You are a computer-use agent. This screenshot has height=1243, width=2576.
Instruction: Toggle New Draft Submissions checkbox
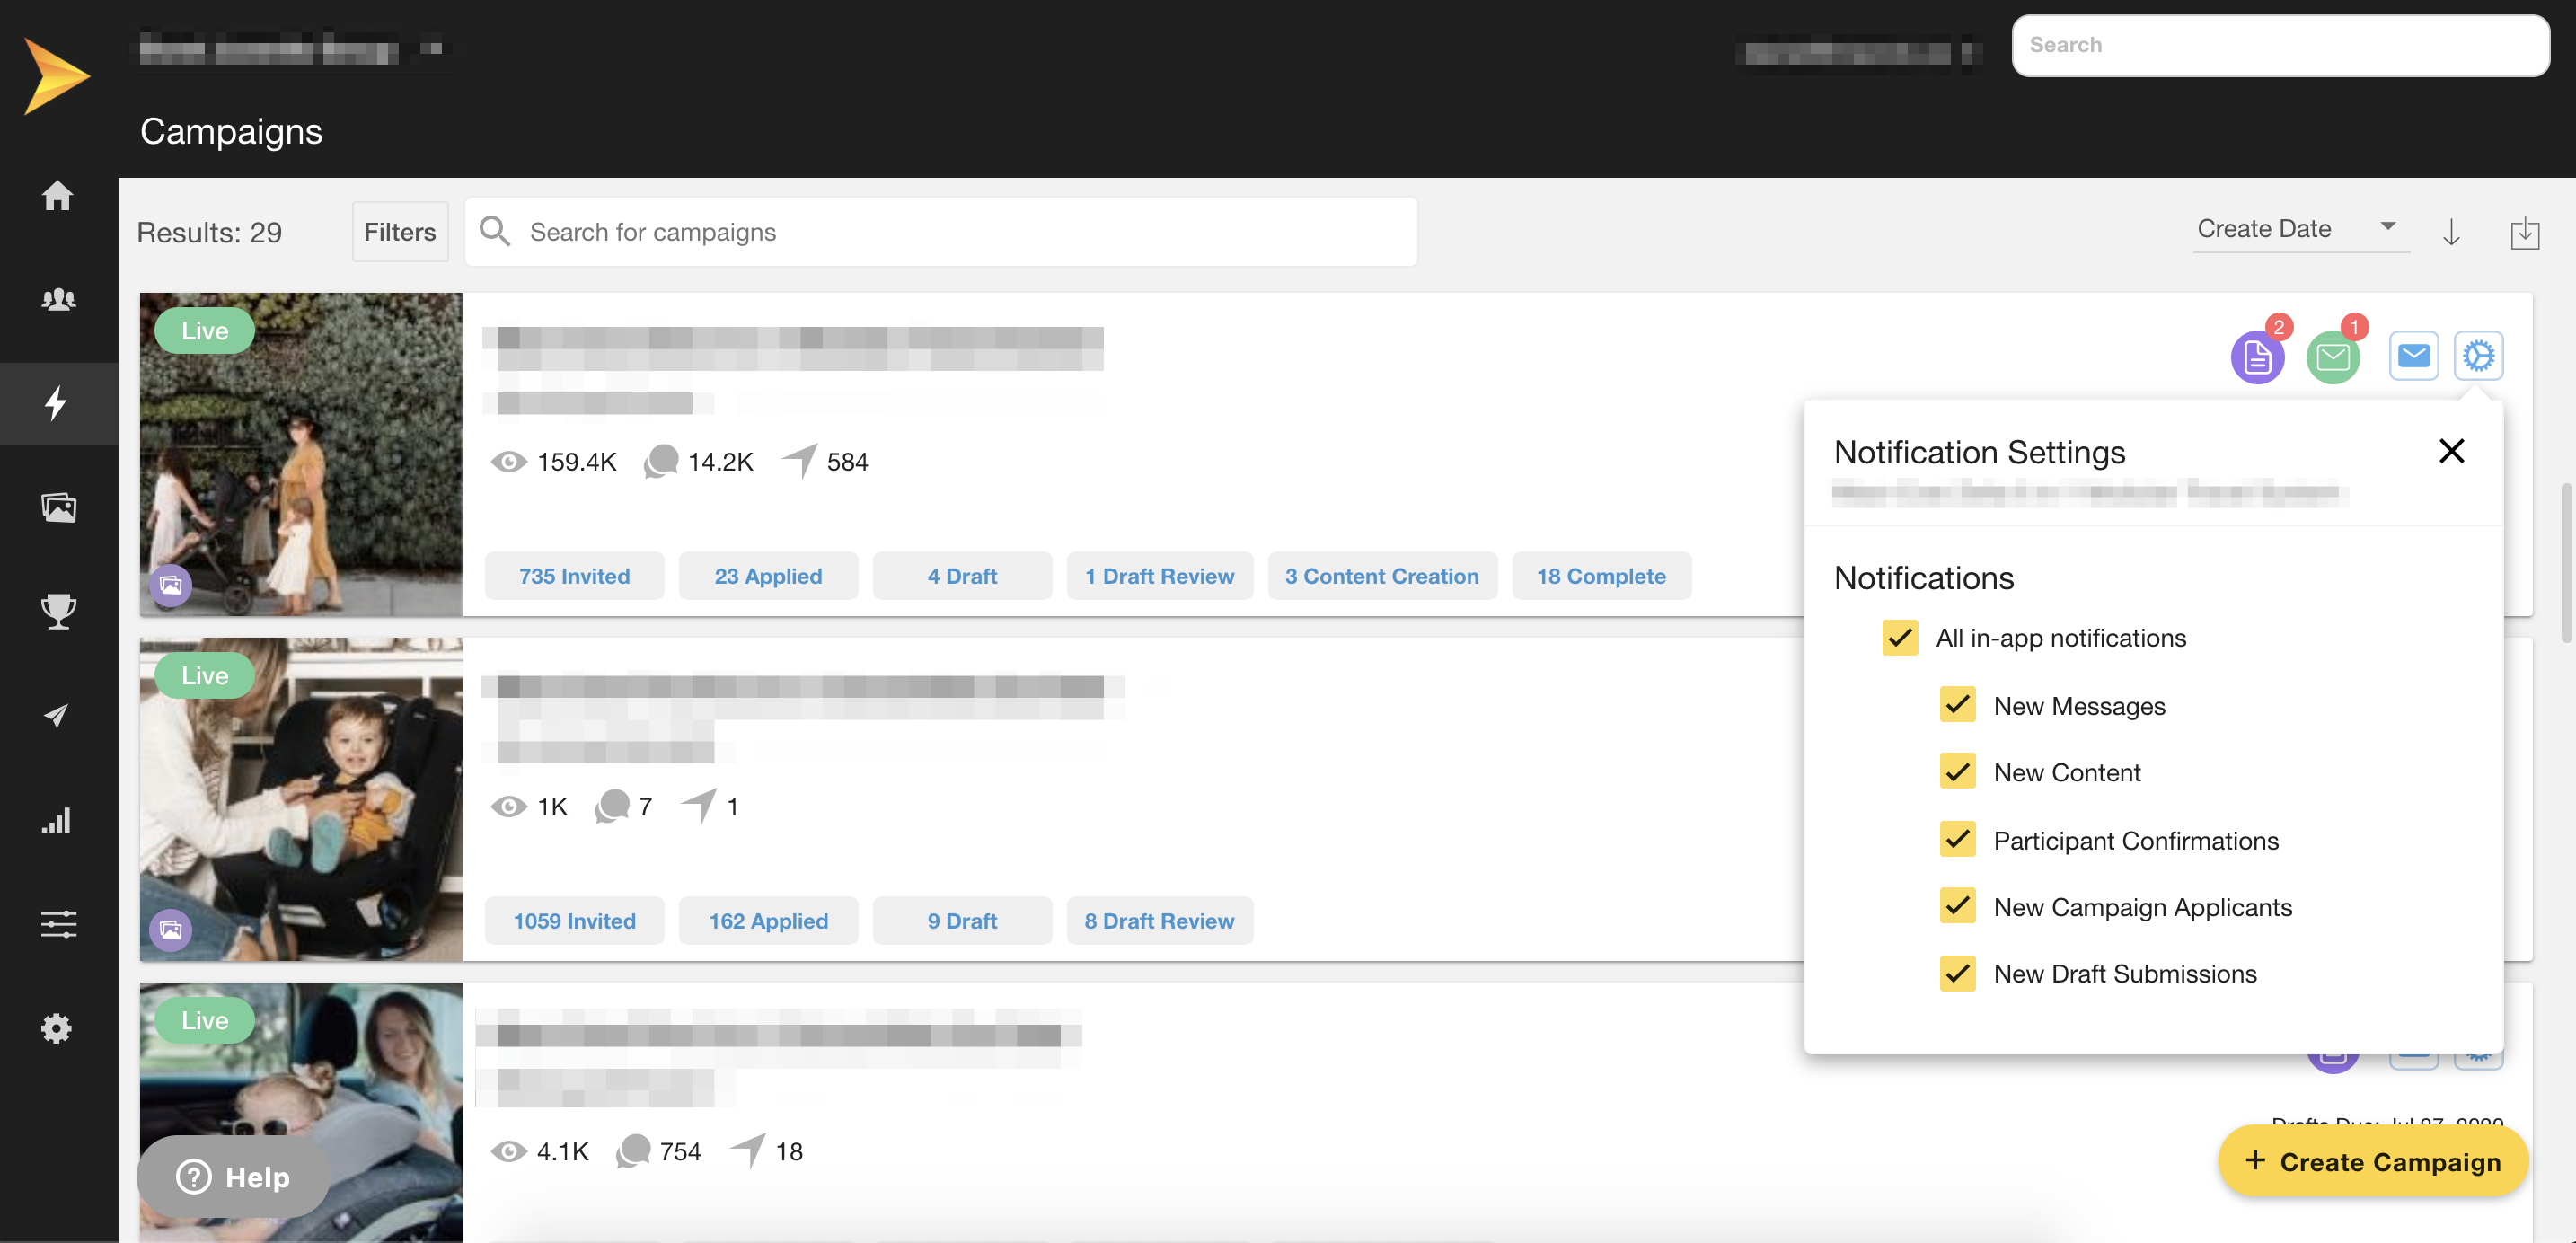pyautogui.click(x=1957, y=973)
